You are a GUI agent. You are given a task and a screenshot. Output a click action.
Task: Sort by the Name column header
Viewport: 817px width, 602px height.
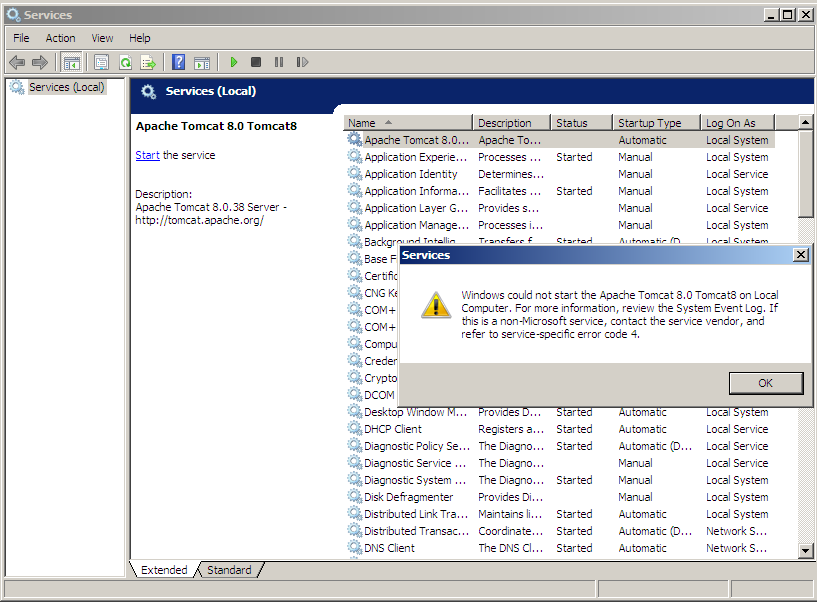tap(408, 123)
